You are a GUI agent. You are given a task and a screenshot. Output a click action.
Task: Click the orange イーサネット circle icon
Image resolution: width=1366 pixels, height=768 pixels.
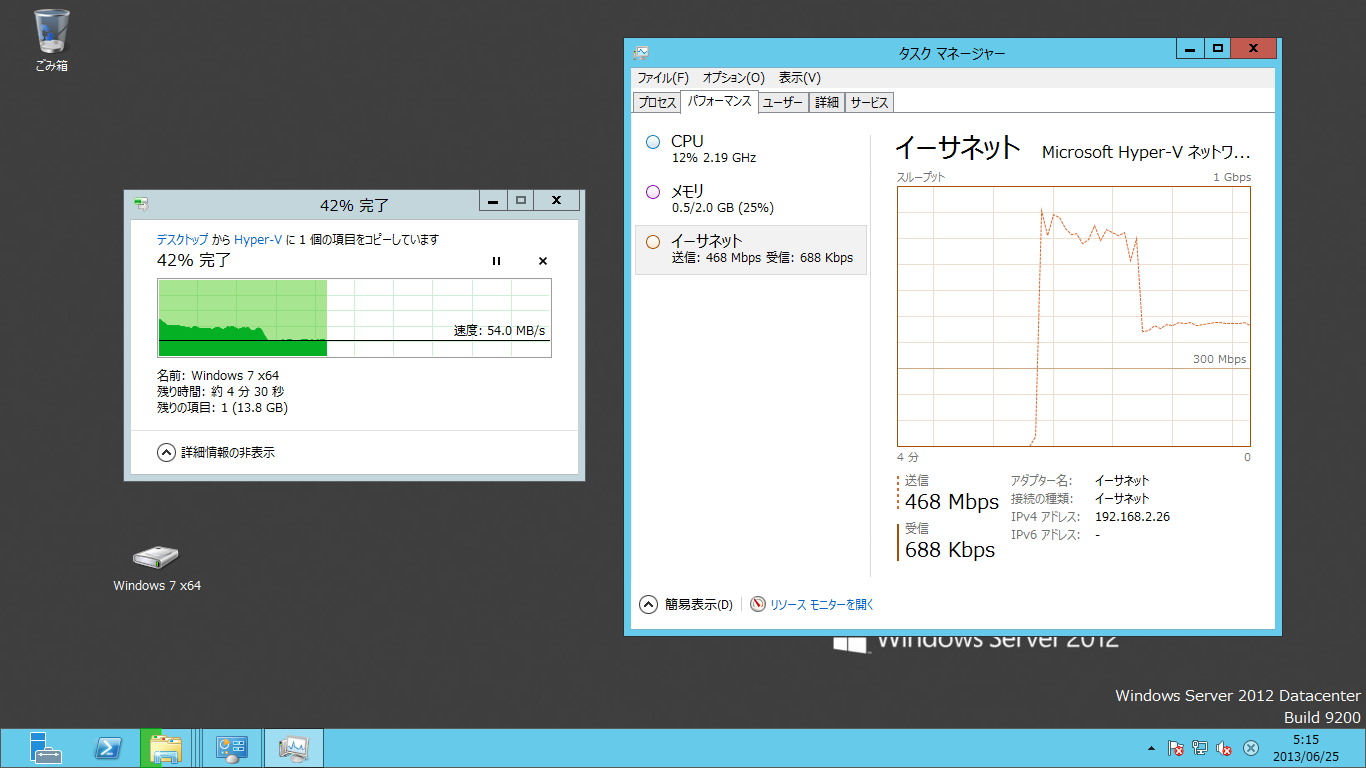653,241
